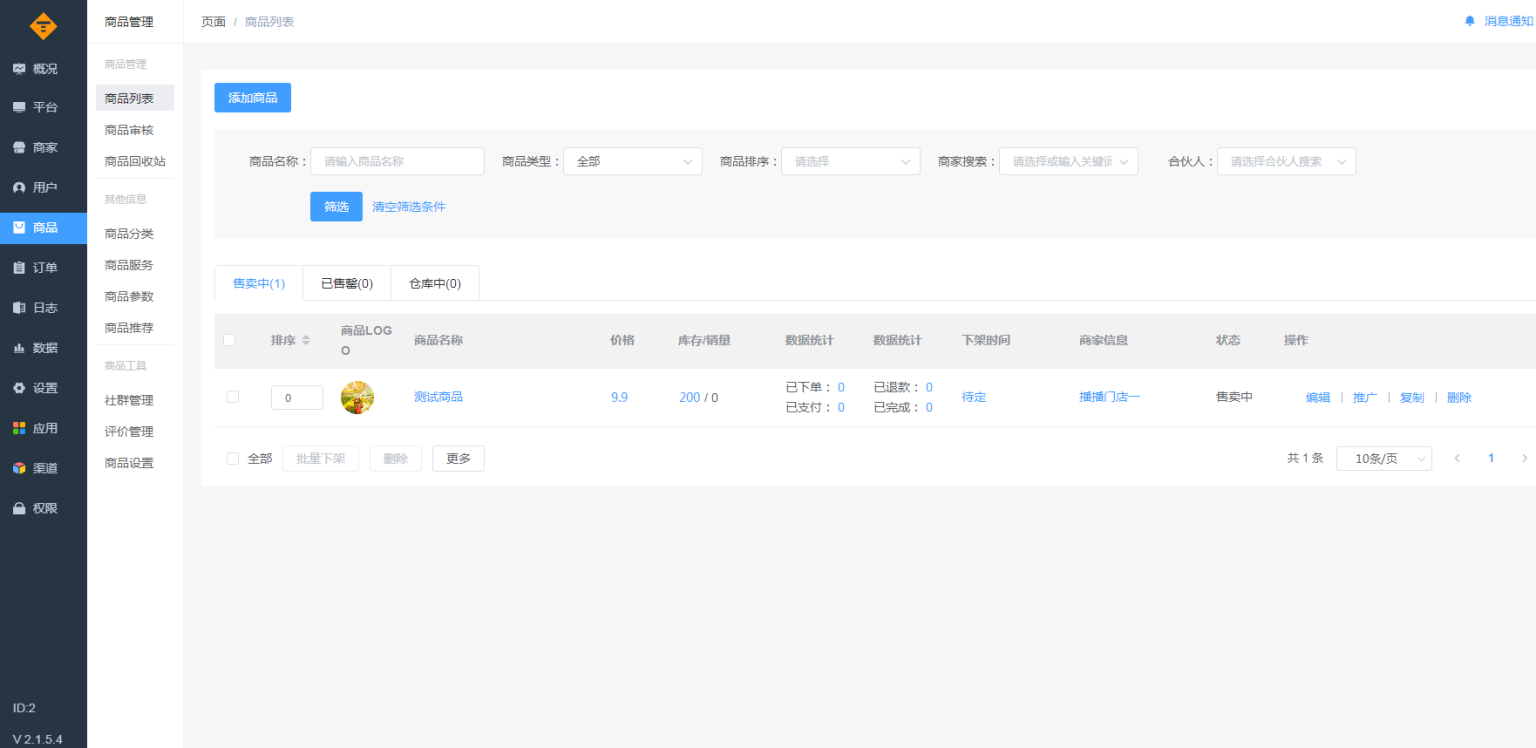Enable the 全部 checkbox at table bottom
The image size is (1536, 748).
pos(232,458)
